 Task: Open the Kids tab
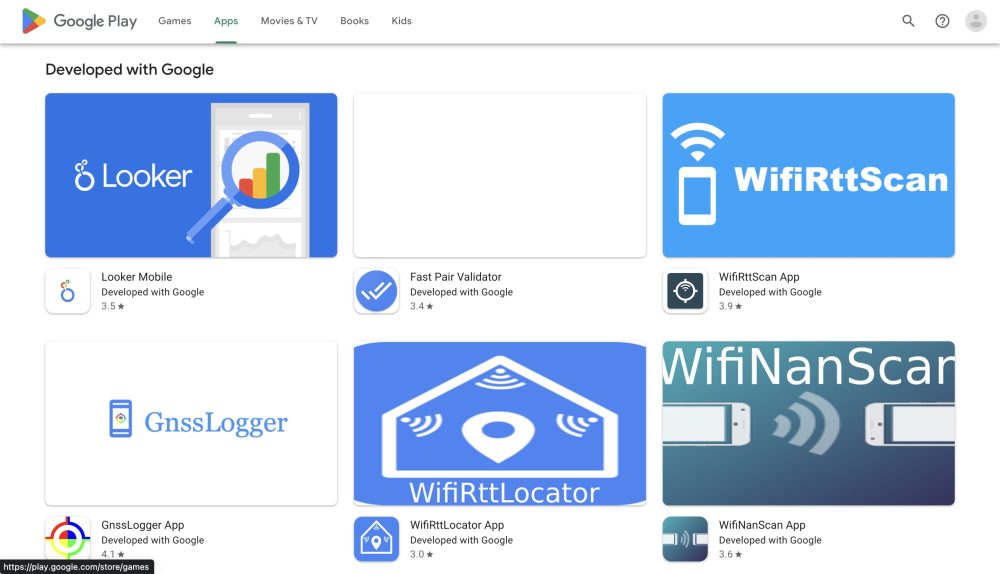(x=401, y=21)
